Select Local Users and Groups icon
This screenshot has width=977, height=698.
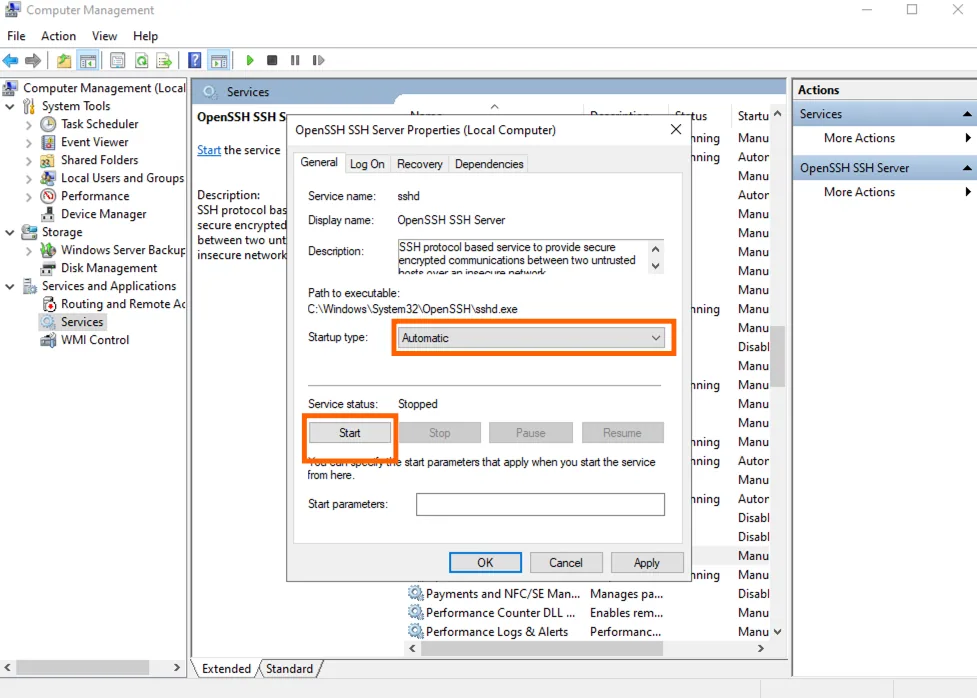pyautogui.click(x=48, y=178)
